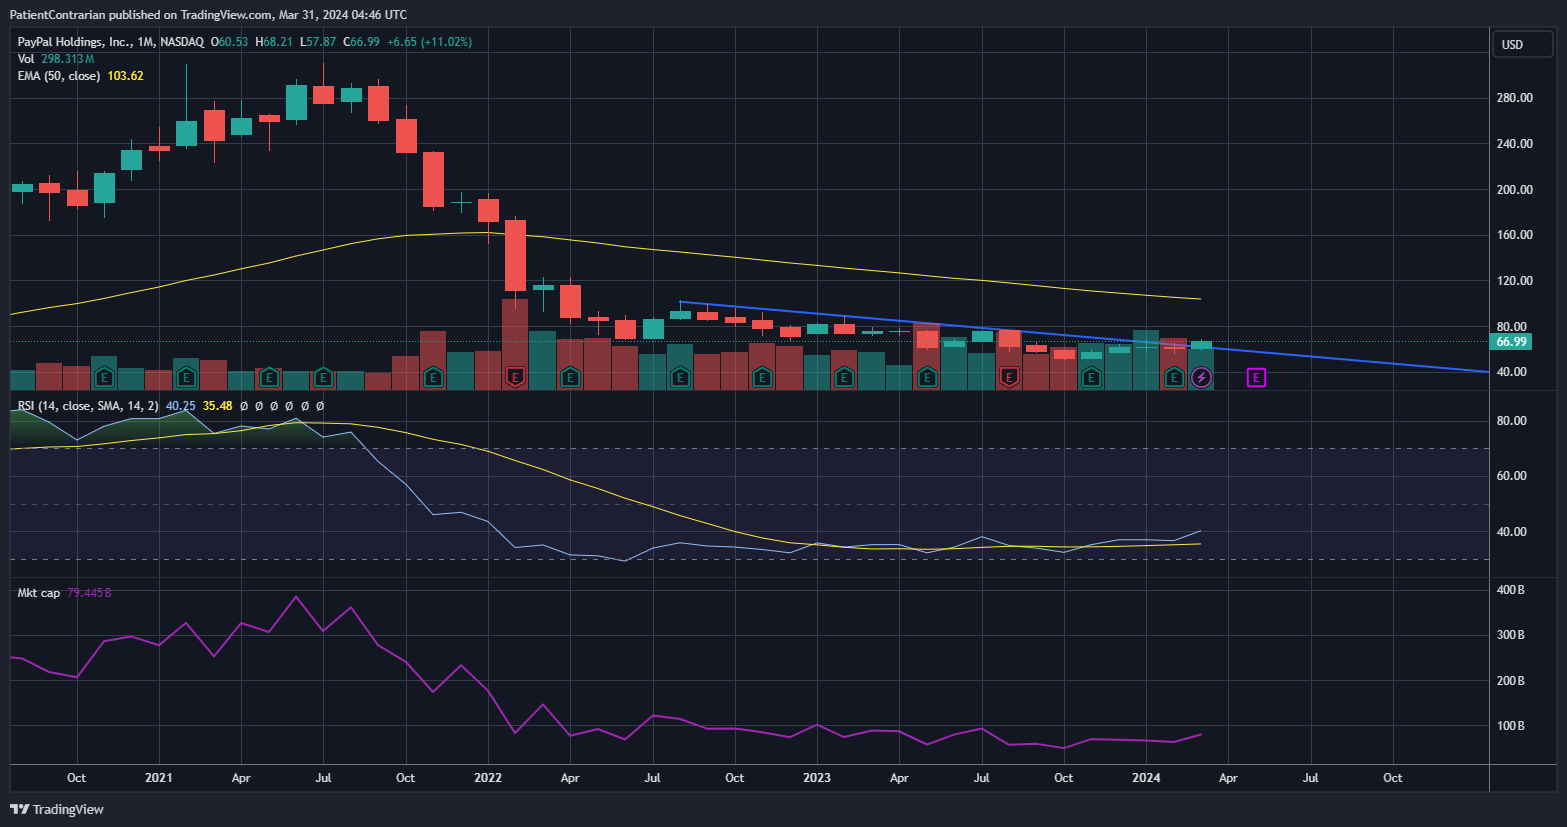Click the EMA (50, close) indicator legend

59,76
